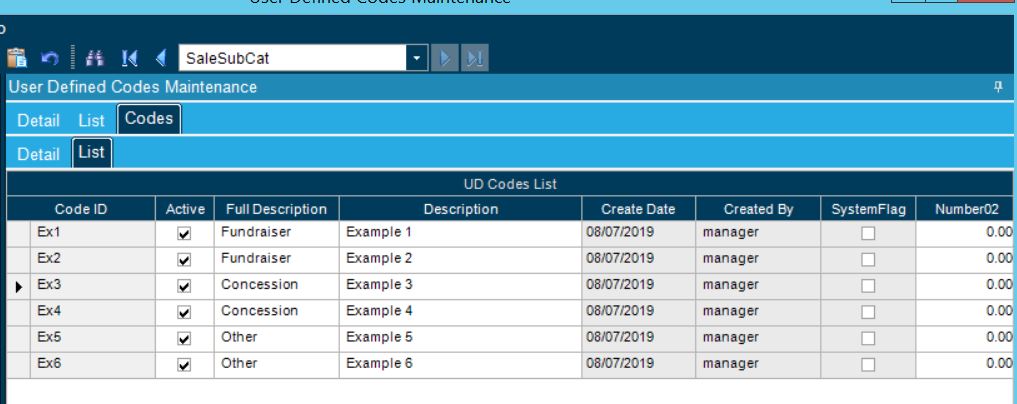Go to previous record arrow icon
Viewport: 1017px width, 404px height.
point(160,58)
